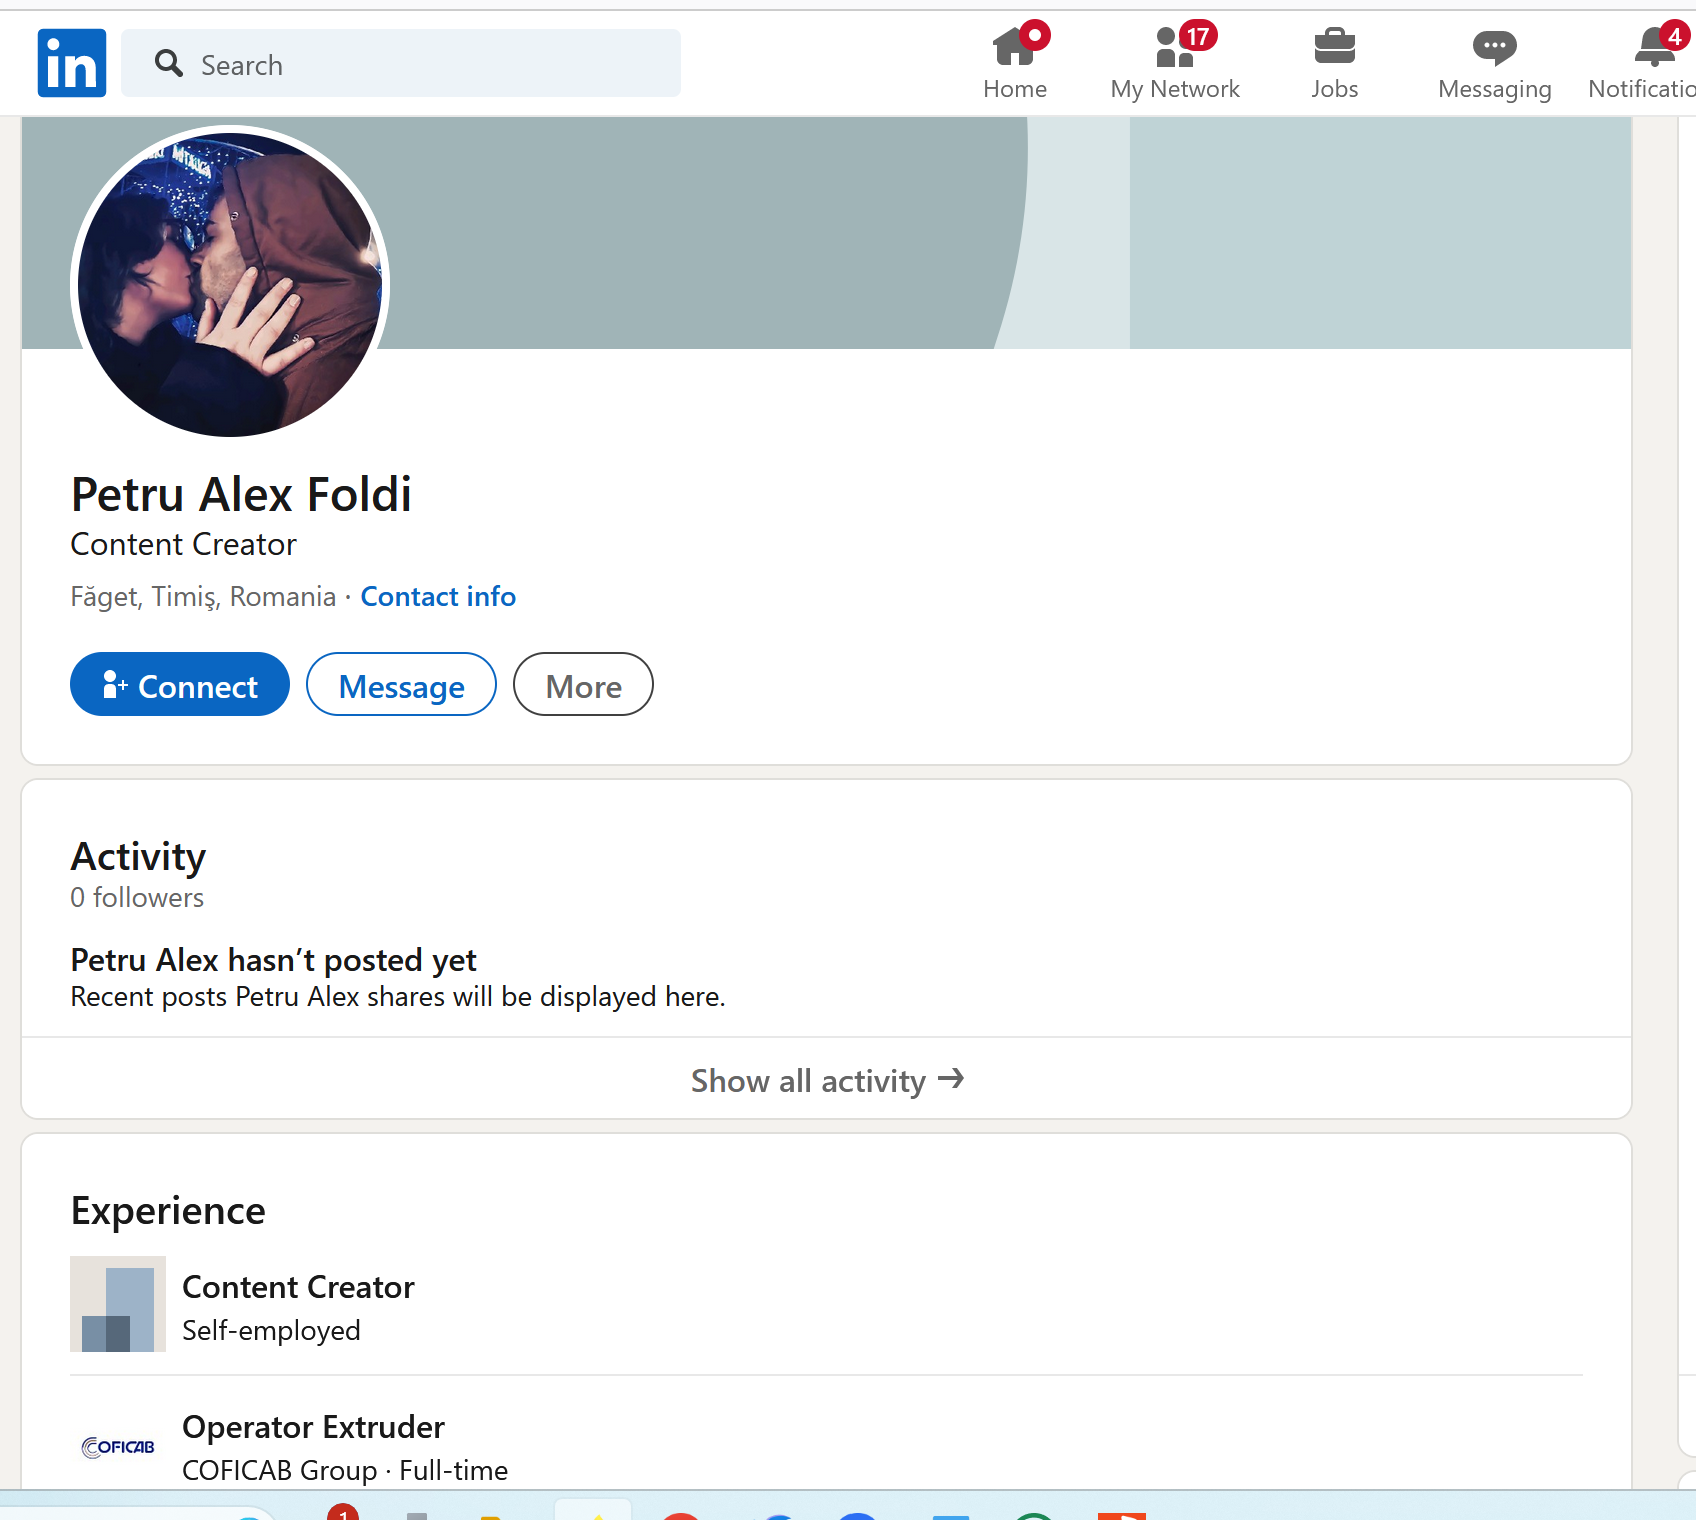The height and width of the screenshot is (1520, 1696).
Task: Click the COFICAB company logo
Action: coord(118,1447)
